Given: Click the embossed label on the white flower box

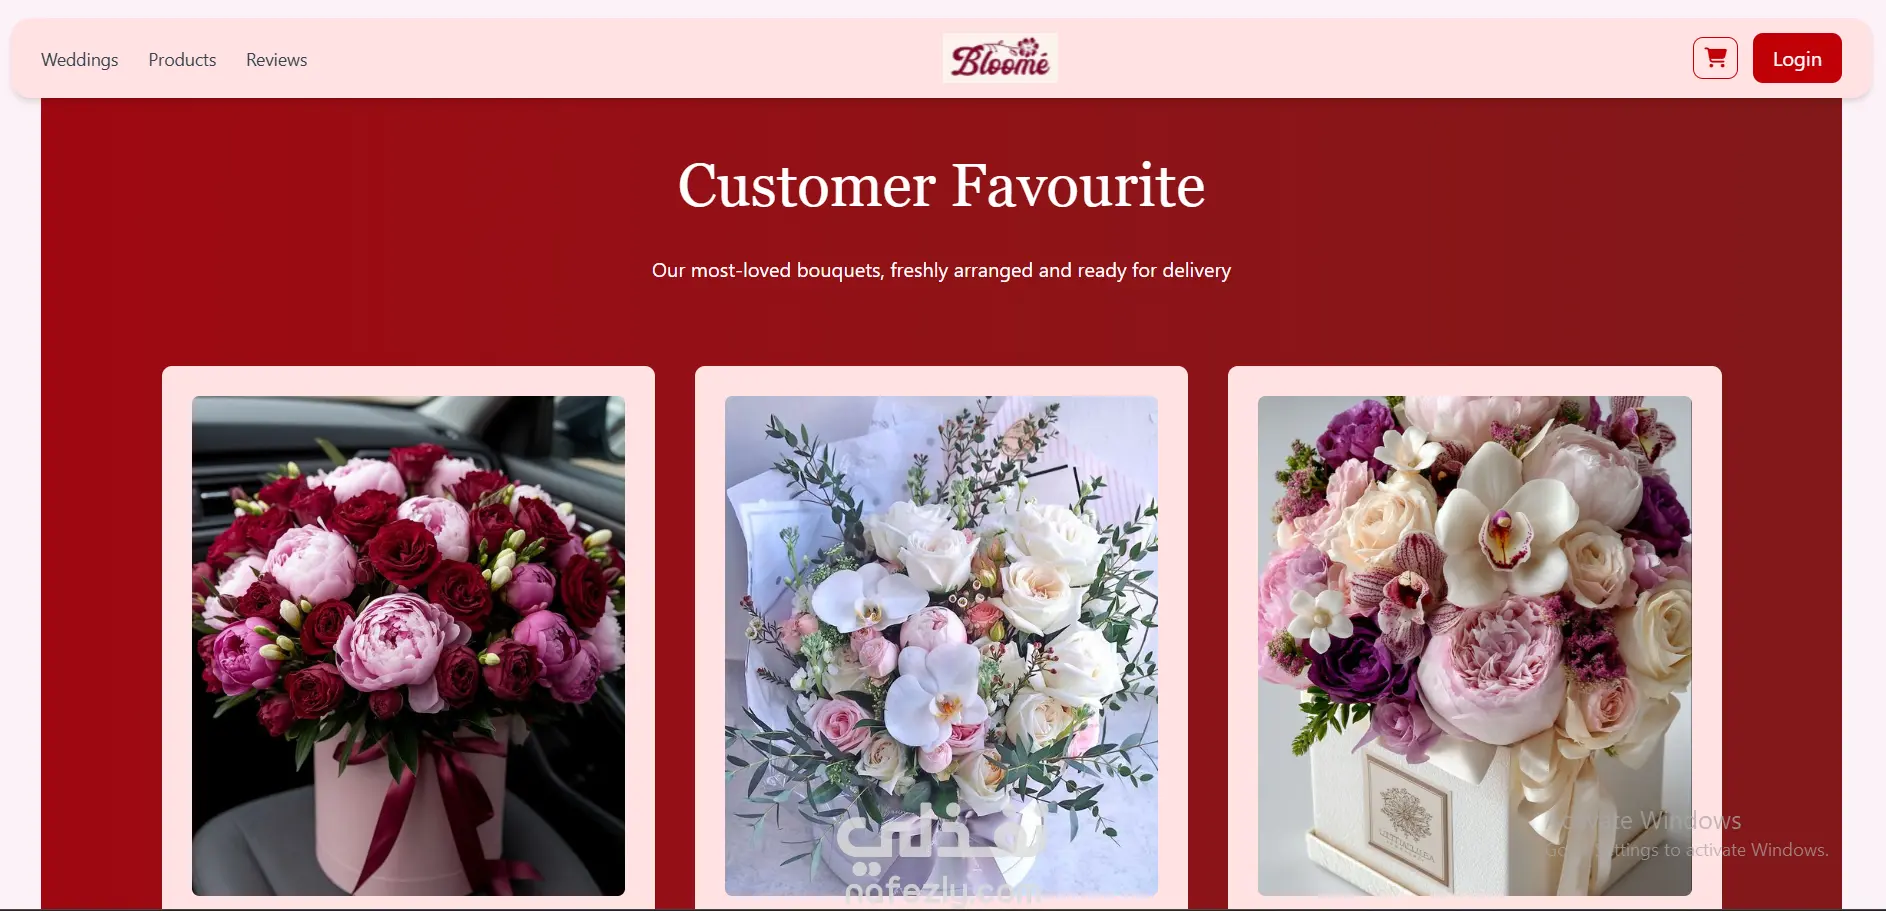Looking at the screenshot, I should (x=1407, y=822).
